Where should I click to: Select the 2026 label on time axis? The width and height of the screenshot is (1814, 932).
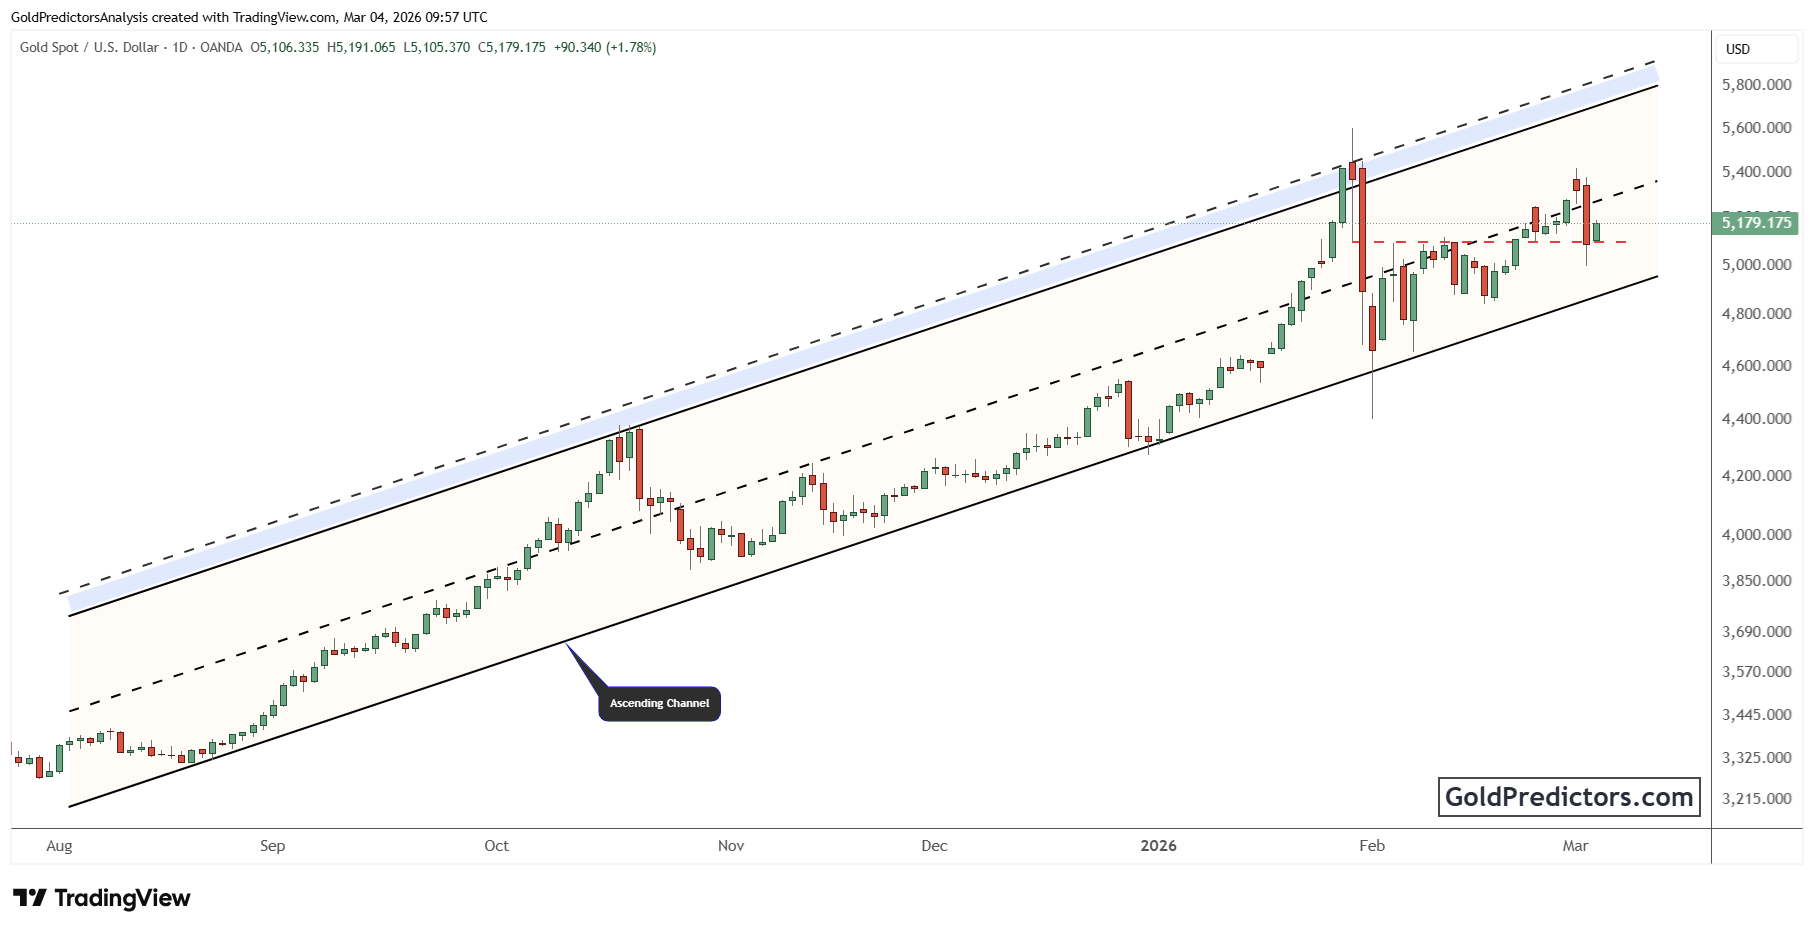click(x=1158, y=846)
